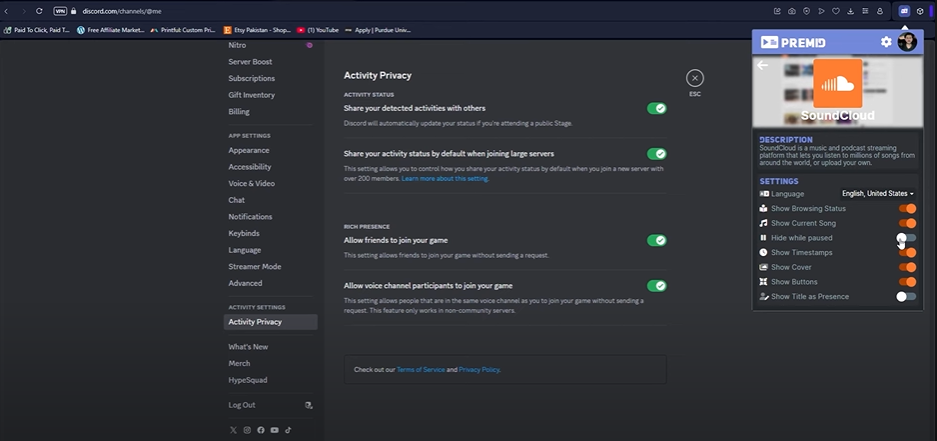Screen dimensions: 937x441
Task: Open Discord's YouTube social link icon
Action: point(274,430)
